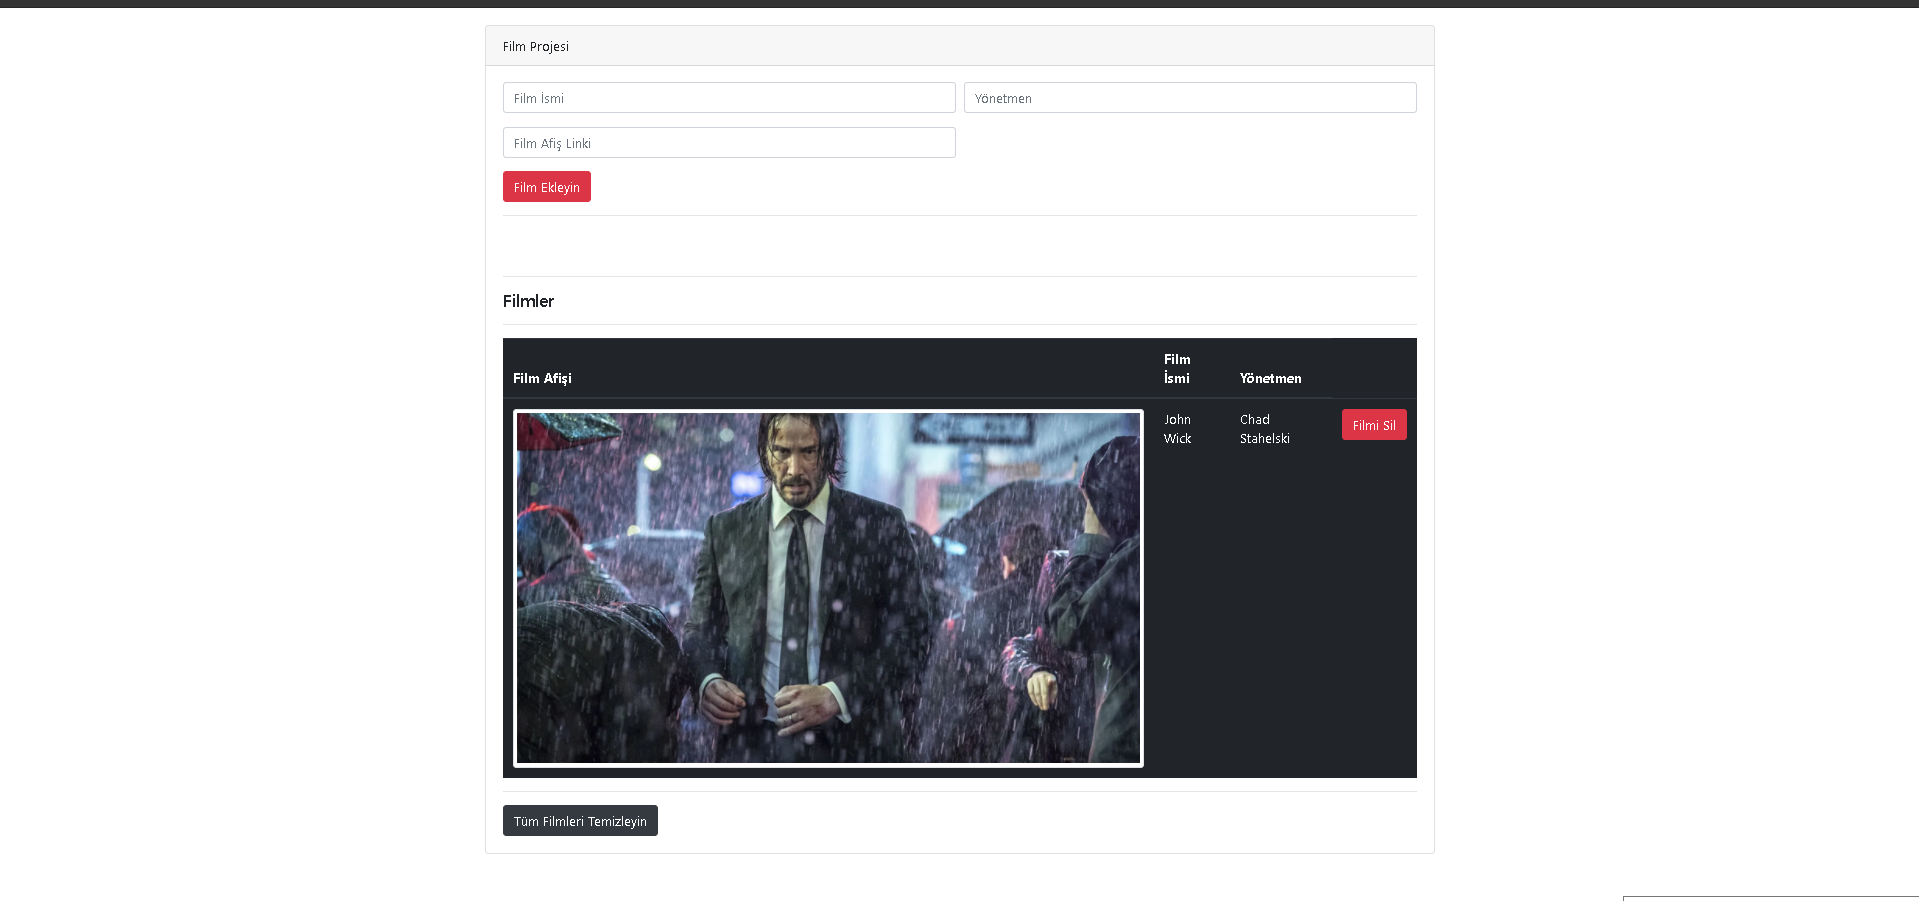This screenshot has height=901, width=1919.
Task: Click the white card area below Film Ekleyin
Action: pyautogui.click(x=960, y=246)
